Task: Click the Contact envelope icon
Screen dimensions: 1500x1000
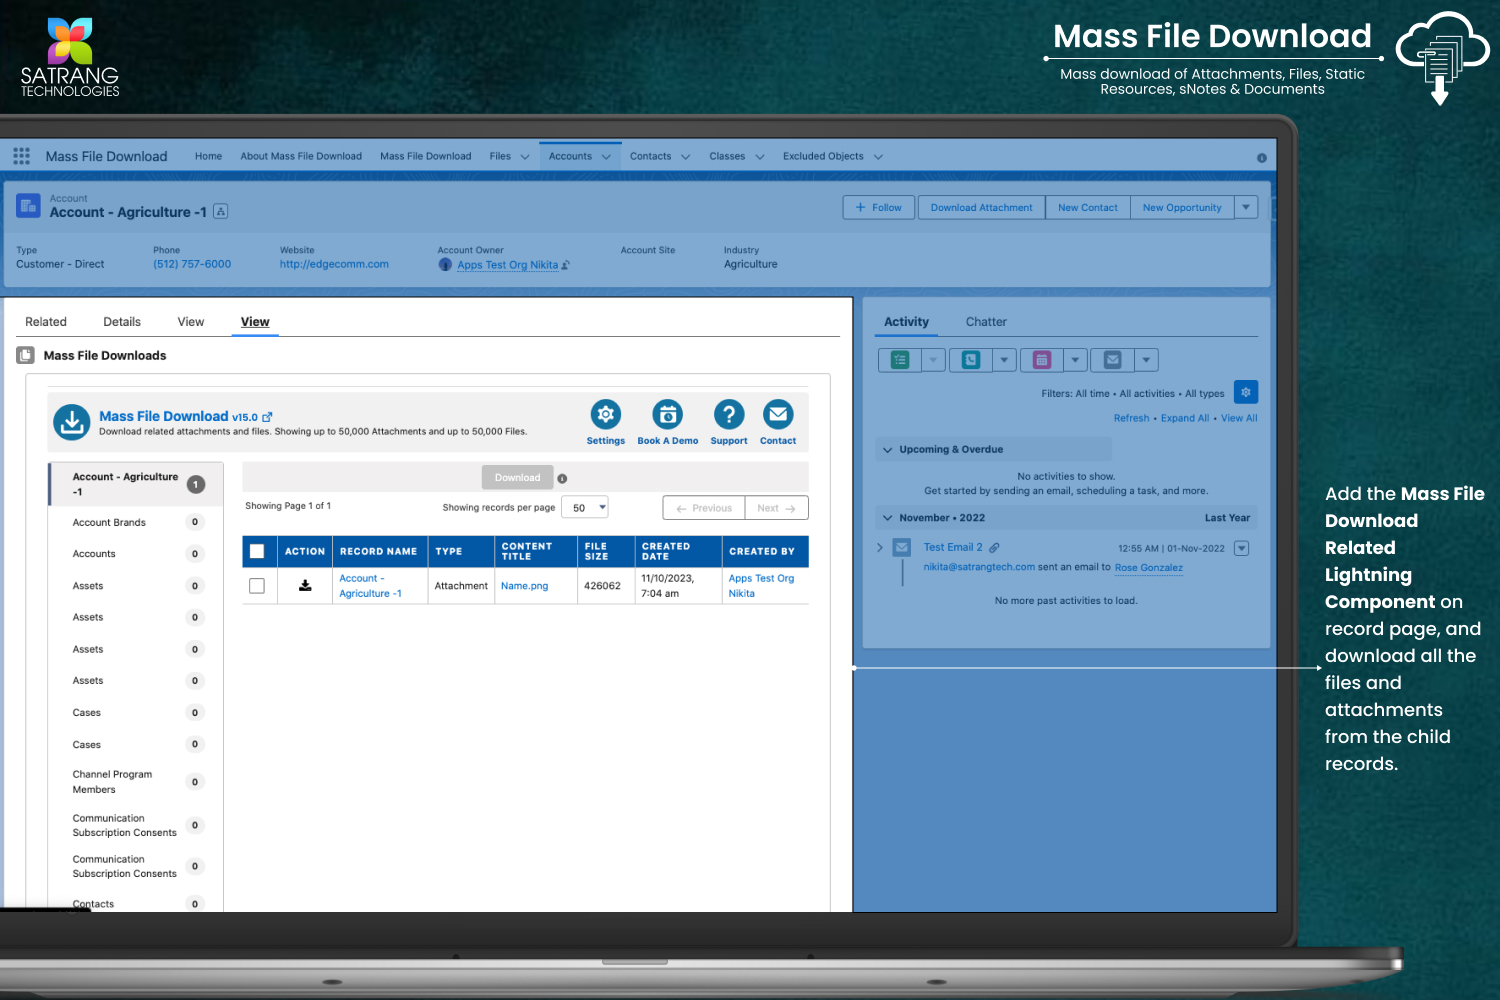Action: (777, 414)
